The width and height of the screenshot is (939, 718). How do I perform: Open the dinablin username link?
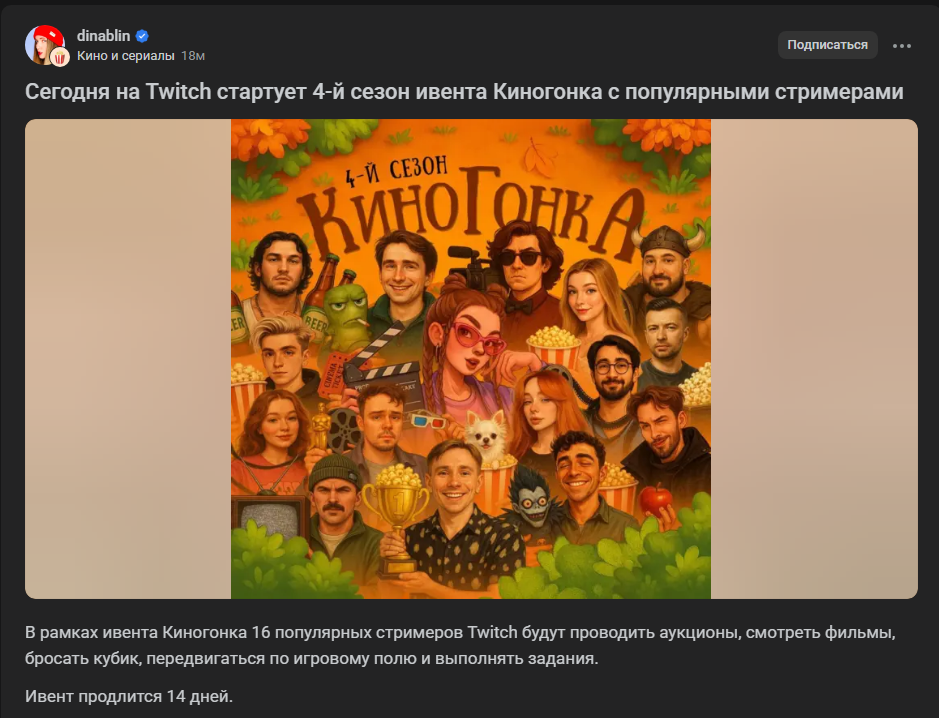click(103, 36)
